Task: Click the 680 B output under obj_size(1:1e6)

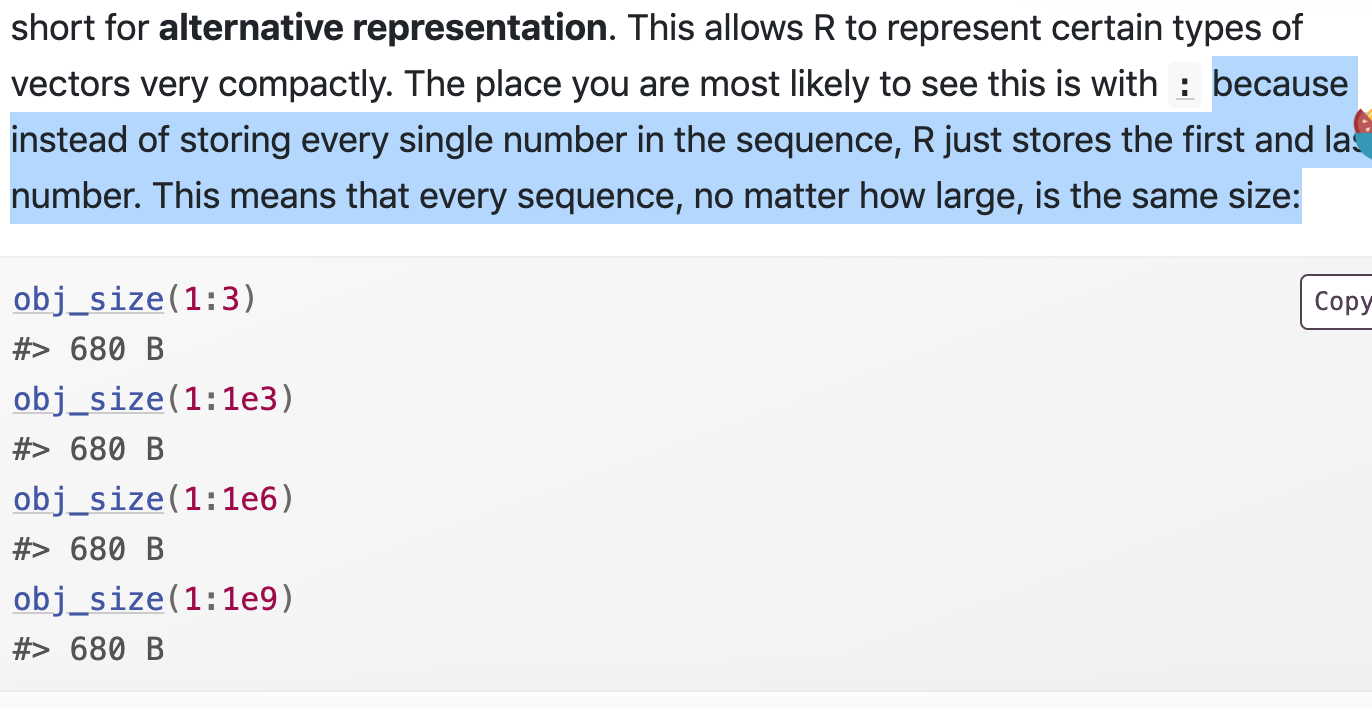Action: [x=116, y=549]
